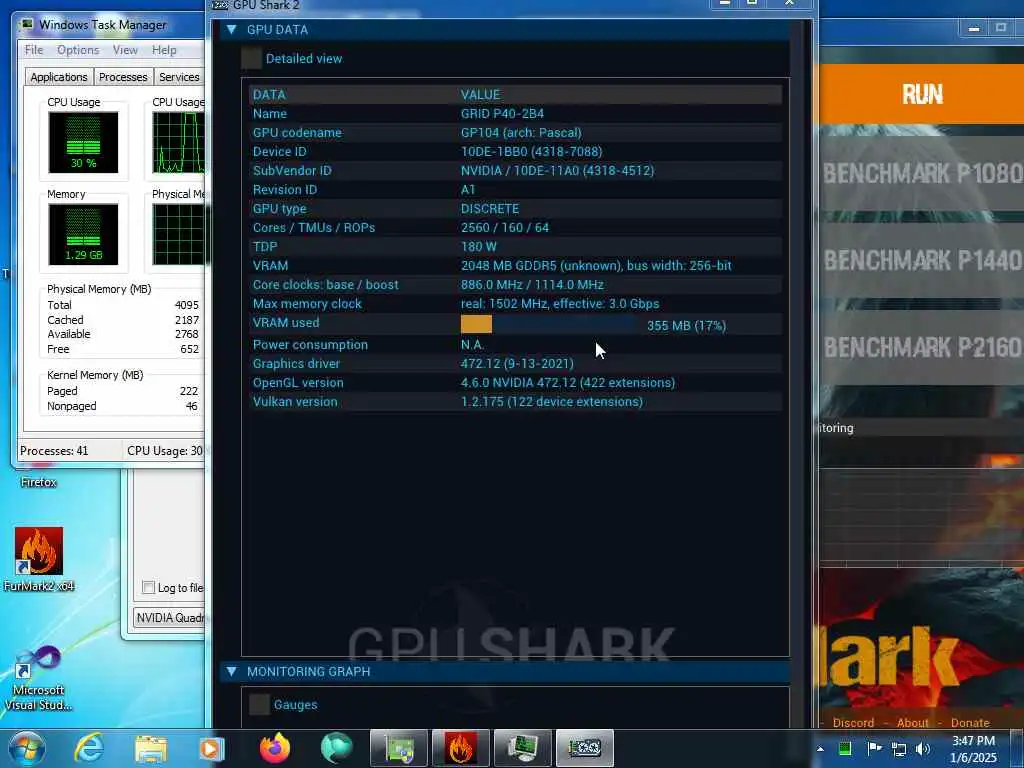Collapse the MONITORING GRAPH section
The width and height of the screenshot is (1024, 768).
231,671
